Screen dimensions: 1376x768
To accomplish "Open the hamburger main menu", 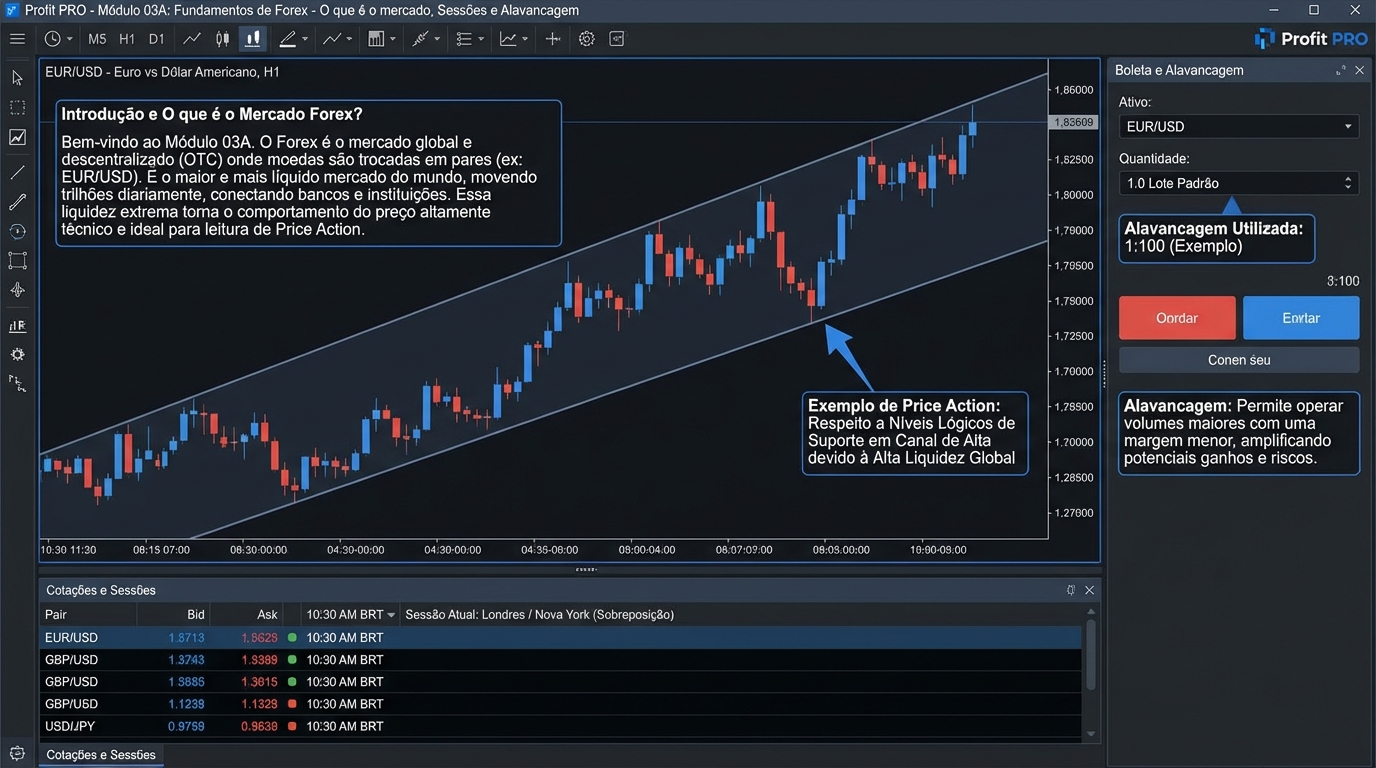I will coord(17,39).
